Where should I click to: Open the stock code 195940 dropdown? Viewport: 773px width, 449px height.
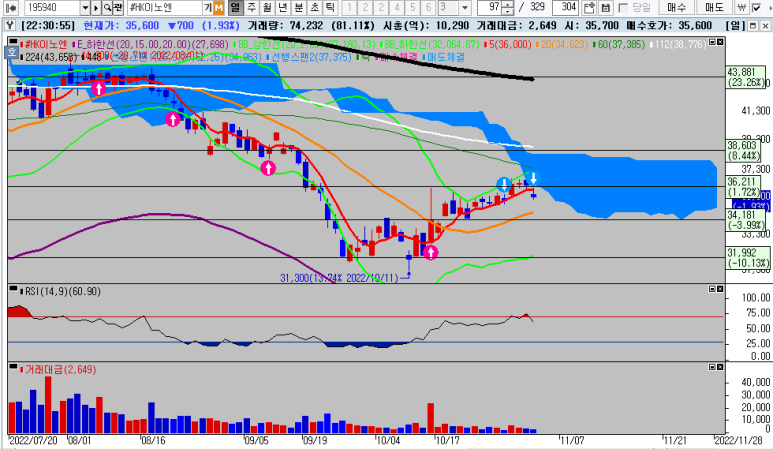pos(85,7)
